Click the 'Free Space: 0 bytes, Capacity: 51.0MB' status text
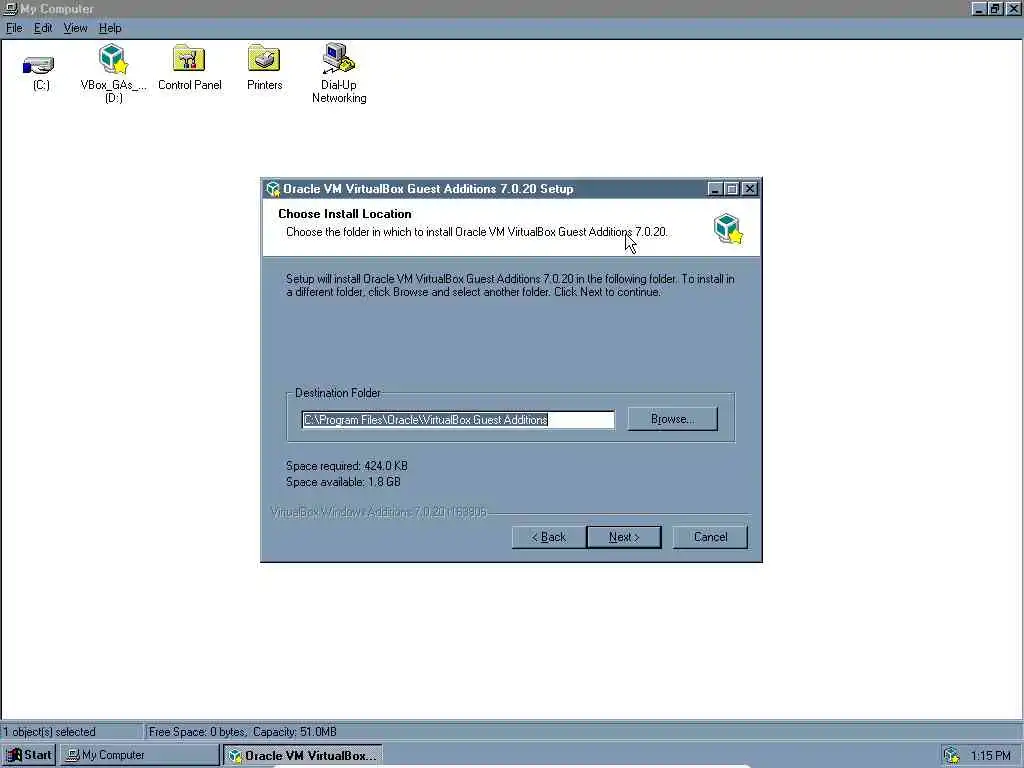The height and width of the screenshot is (768, 1024). point(243,731)
